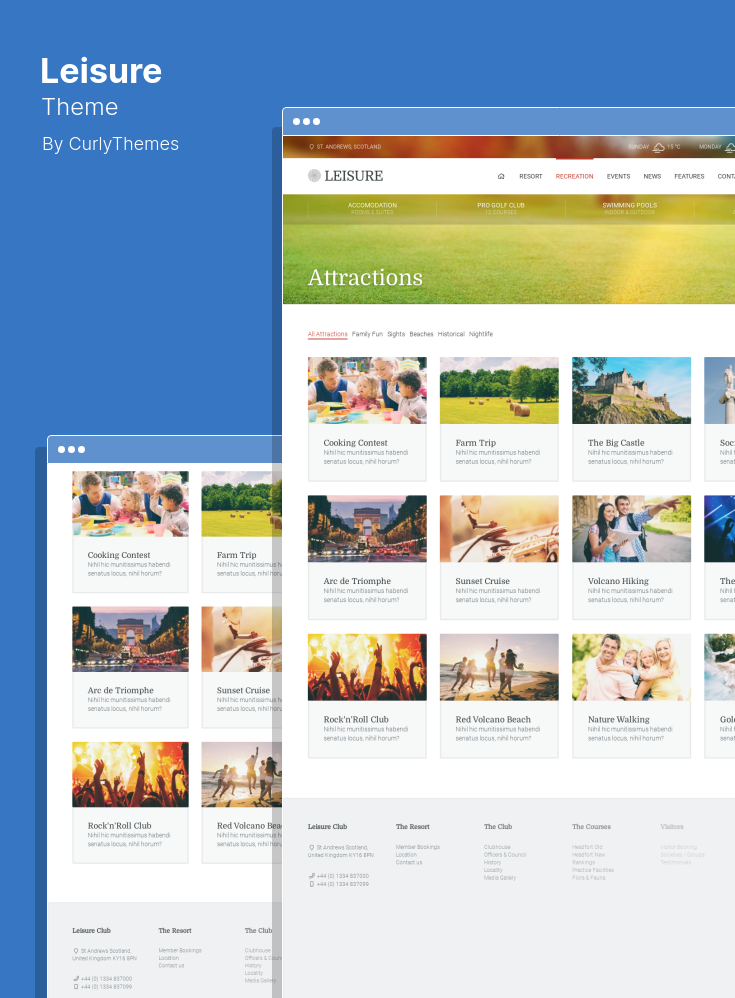This screenshot has height=998, width=735.
Task: Open the Officers & Council footer link in large preview
Action: (x=505, y=855)
